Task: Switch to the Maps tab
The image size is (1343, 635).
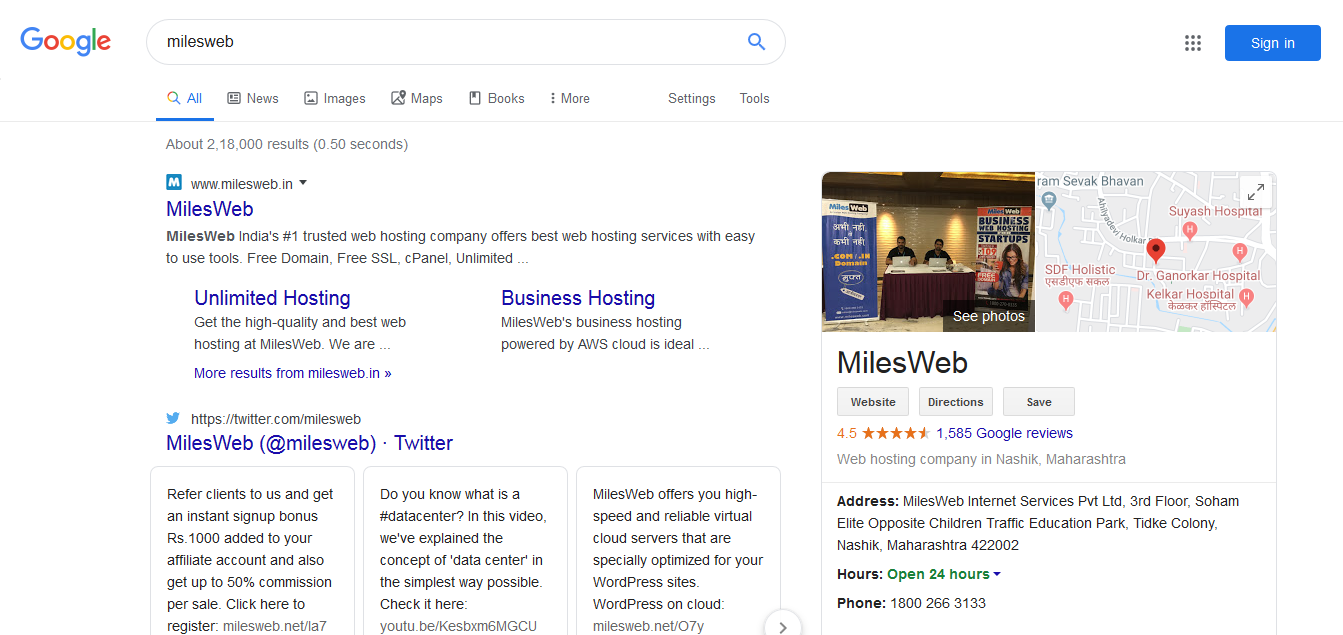Action: pyautogui.click(x=416, y=98)
